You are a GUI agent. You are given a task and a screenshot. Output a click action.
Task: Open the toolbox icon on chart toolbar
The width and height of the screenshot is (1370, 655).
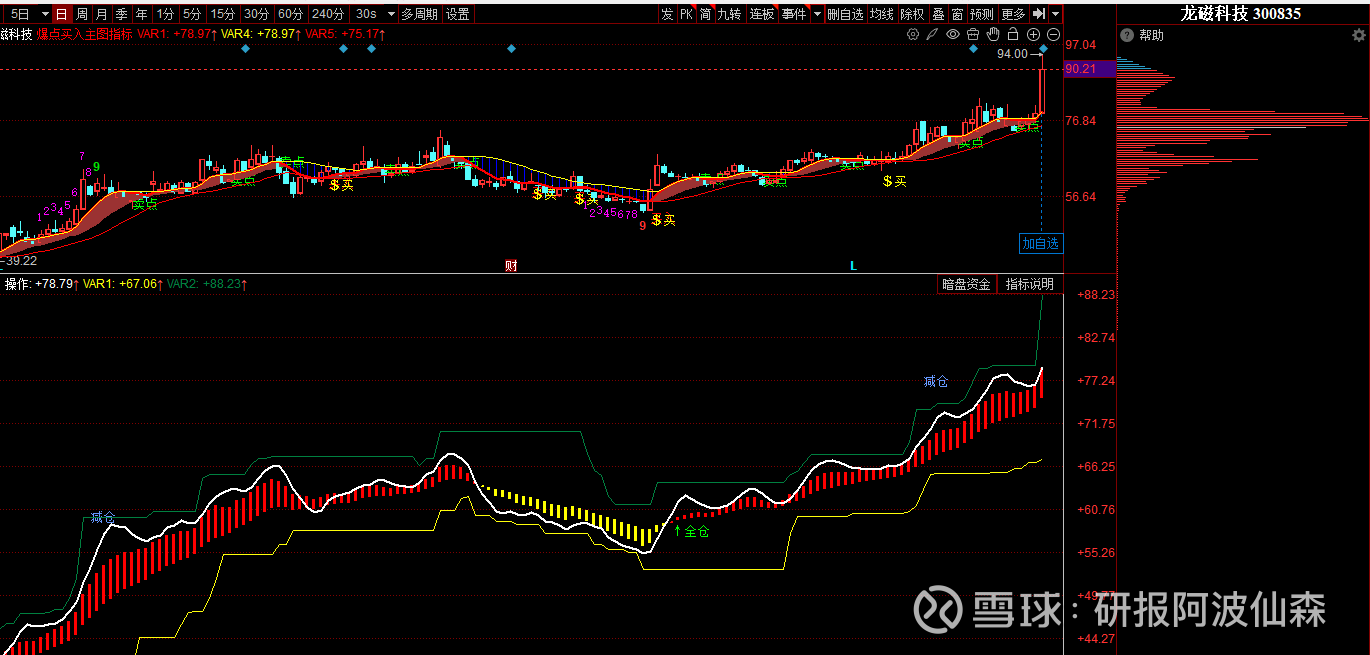coord(973,34)
